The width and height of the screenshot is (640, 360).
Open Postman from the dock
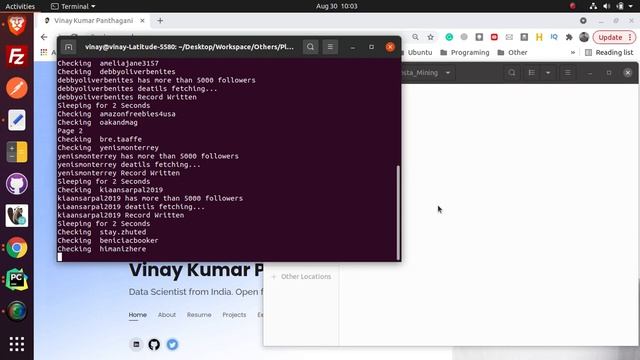coord(17,88)
